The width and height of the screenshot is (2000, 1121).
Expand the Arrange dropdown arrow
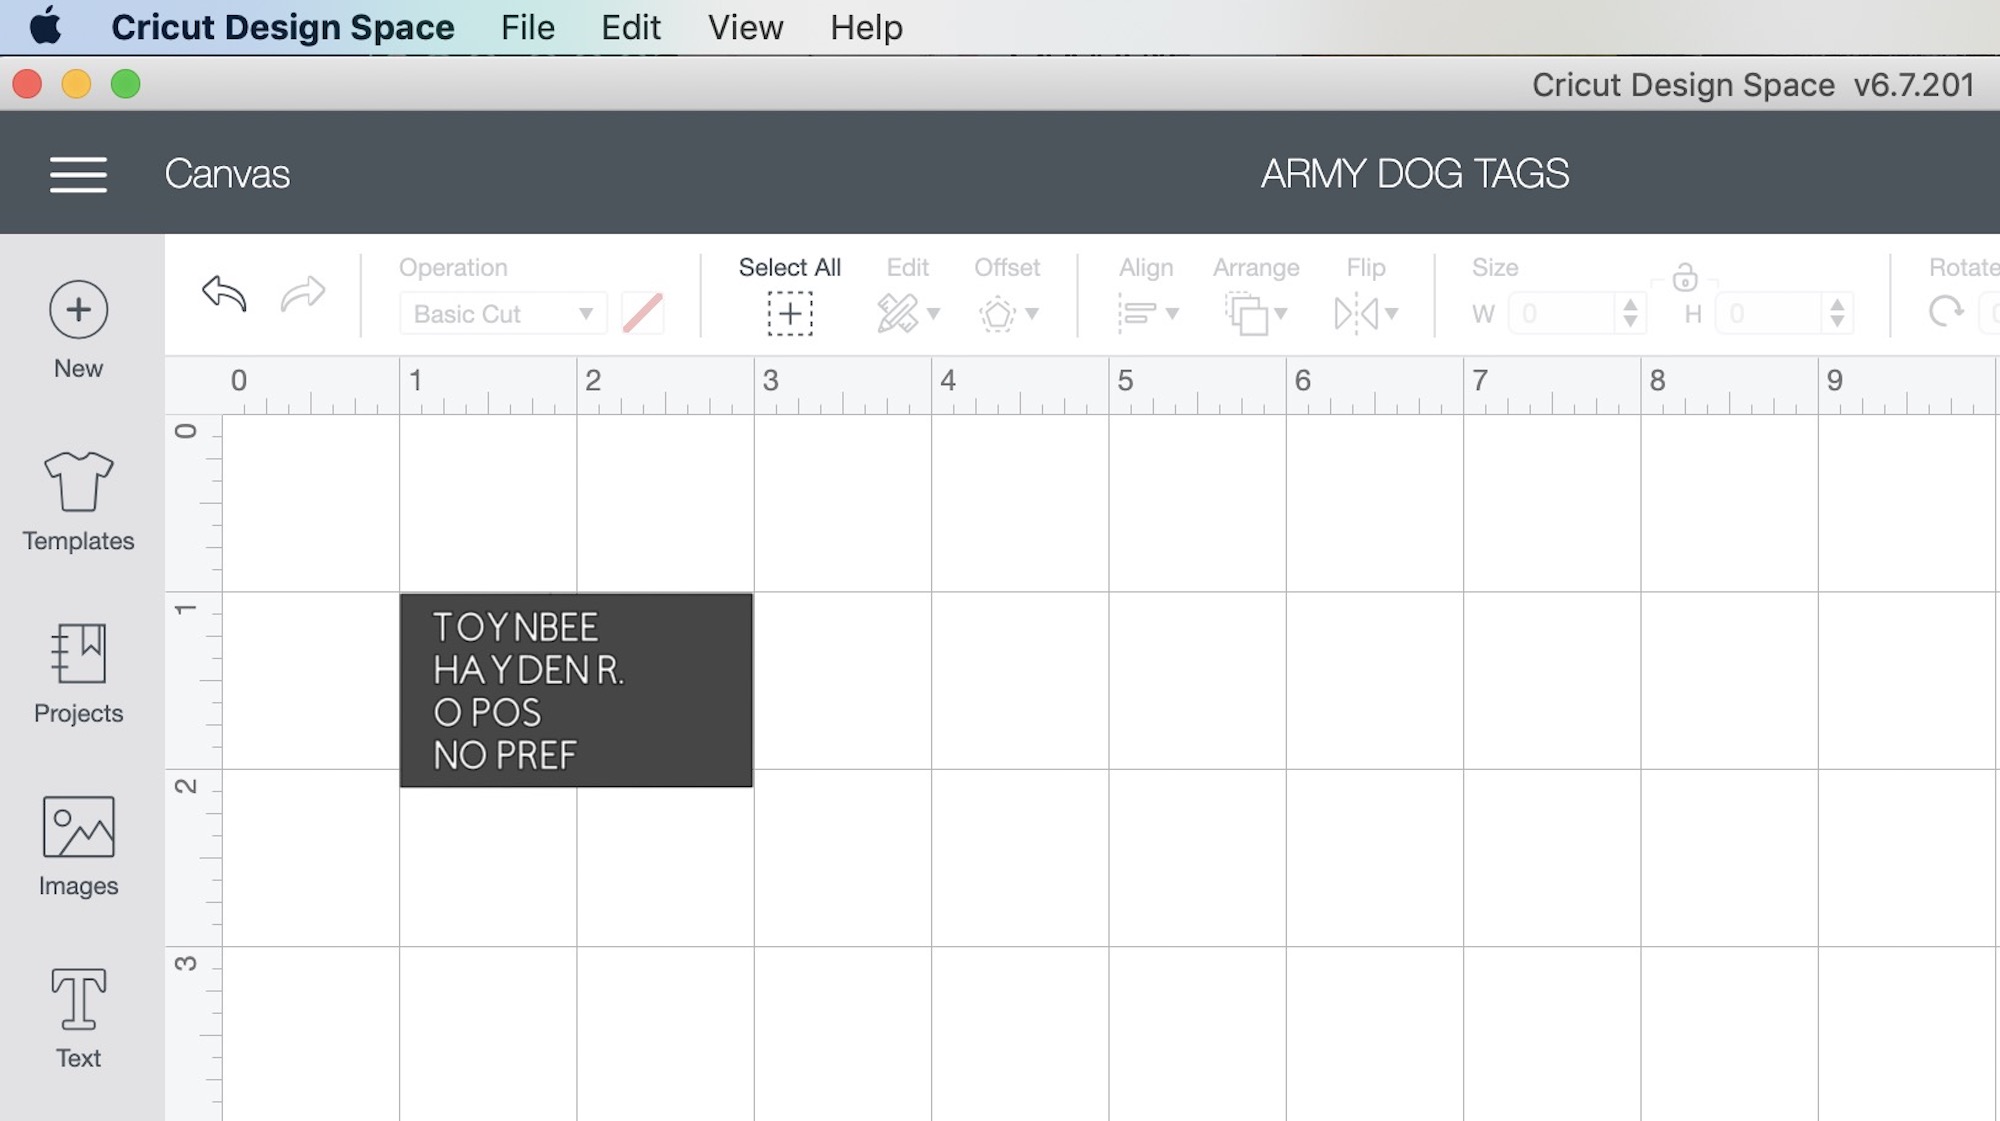point(1281,314)
